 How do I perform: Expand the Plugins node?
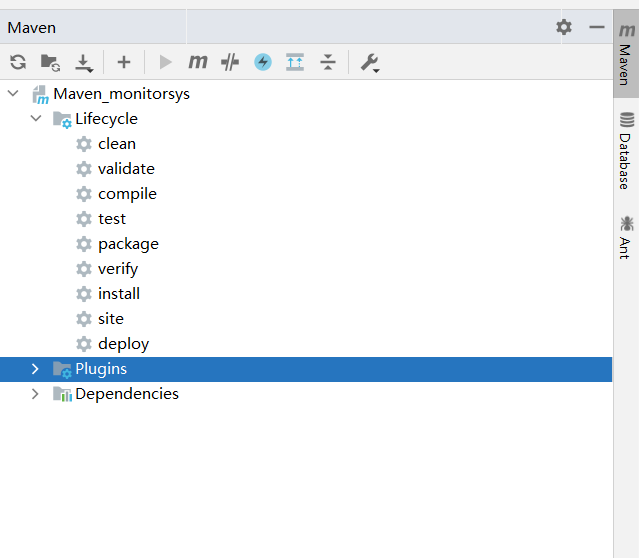35,369
